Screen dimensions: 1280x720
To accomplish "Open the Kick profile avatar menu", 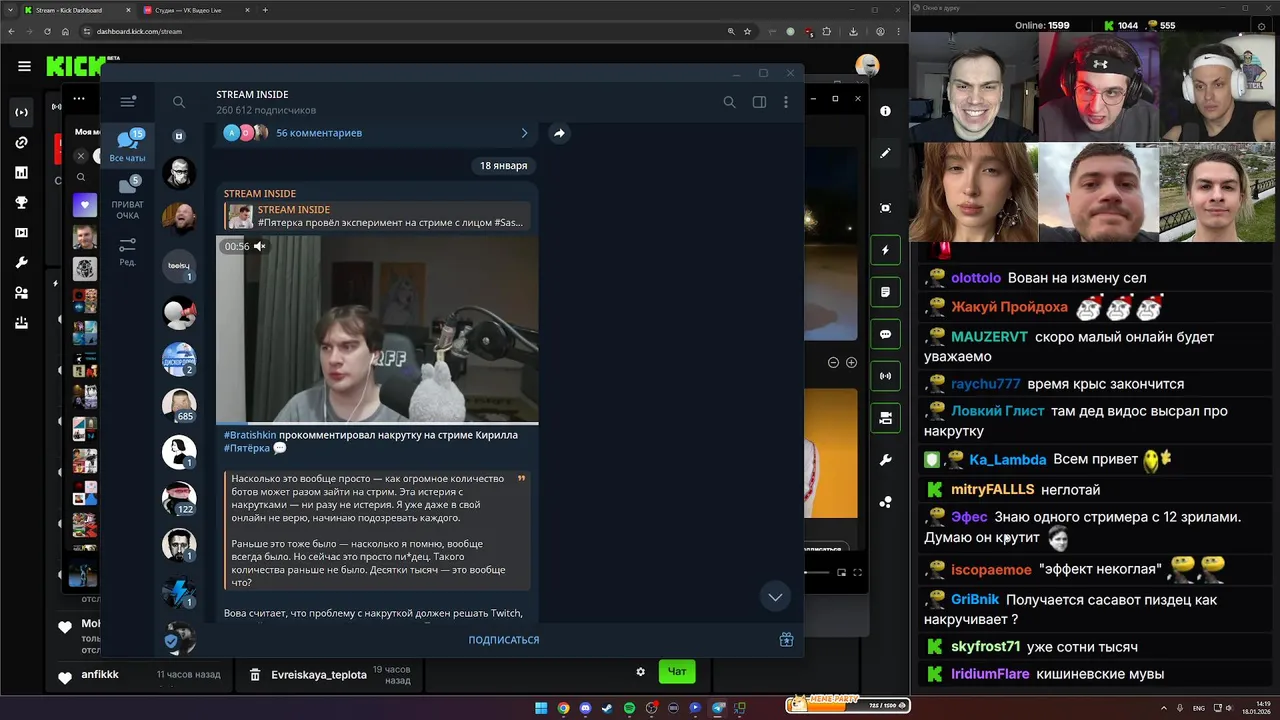I will (867, 66).
